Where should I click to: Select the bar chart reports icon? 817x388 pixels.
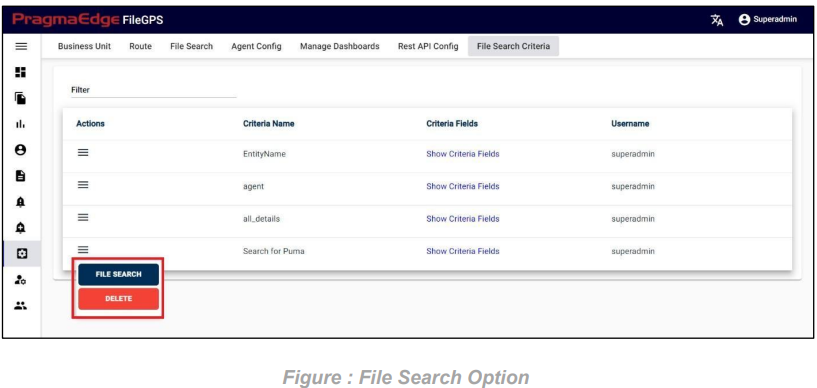20,124
